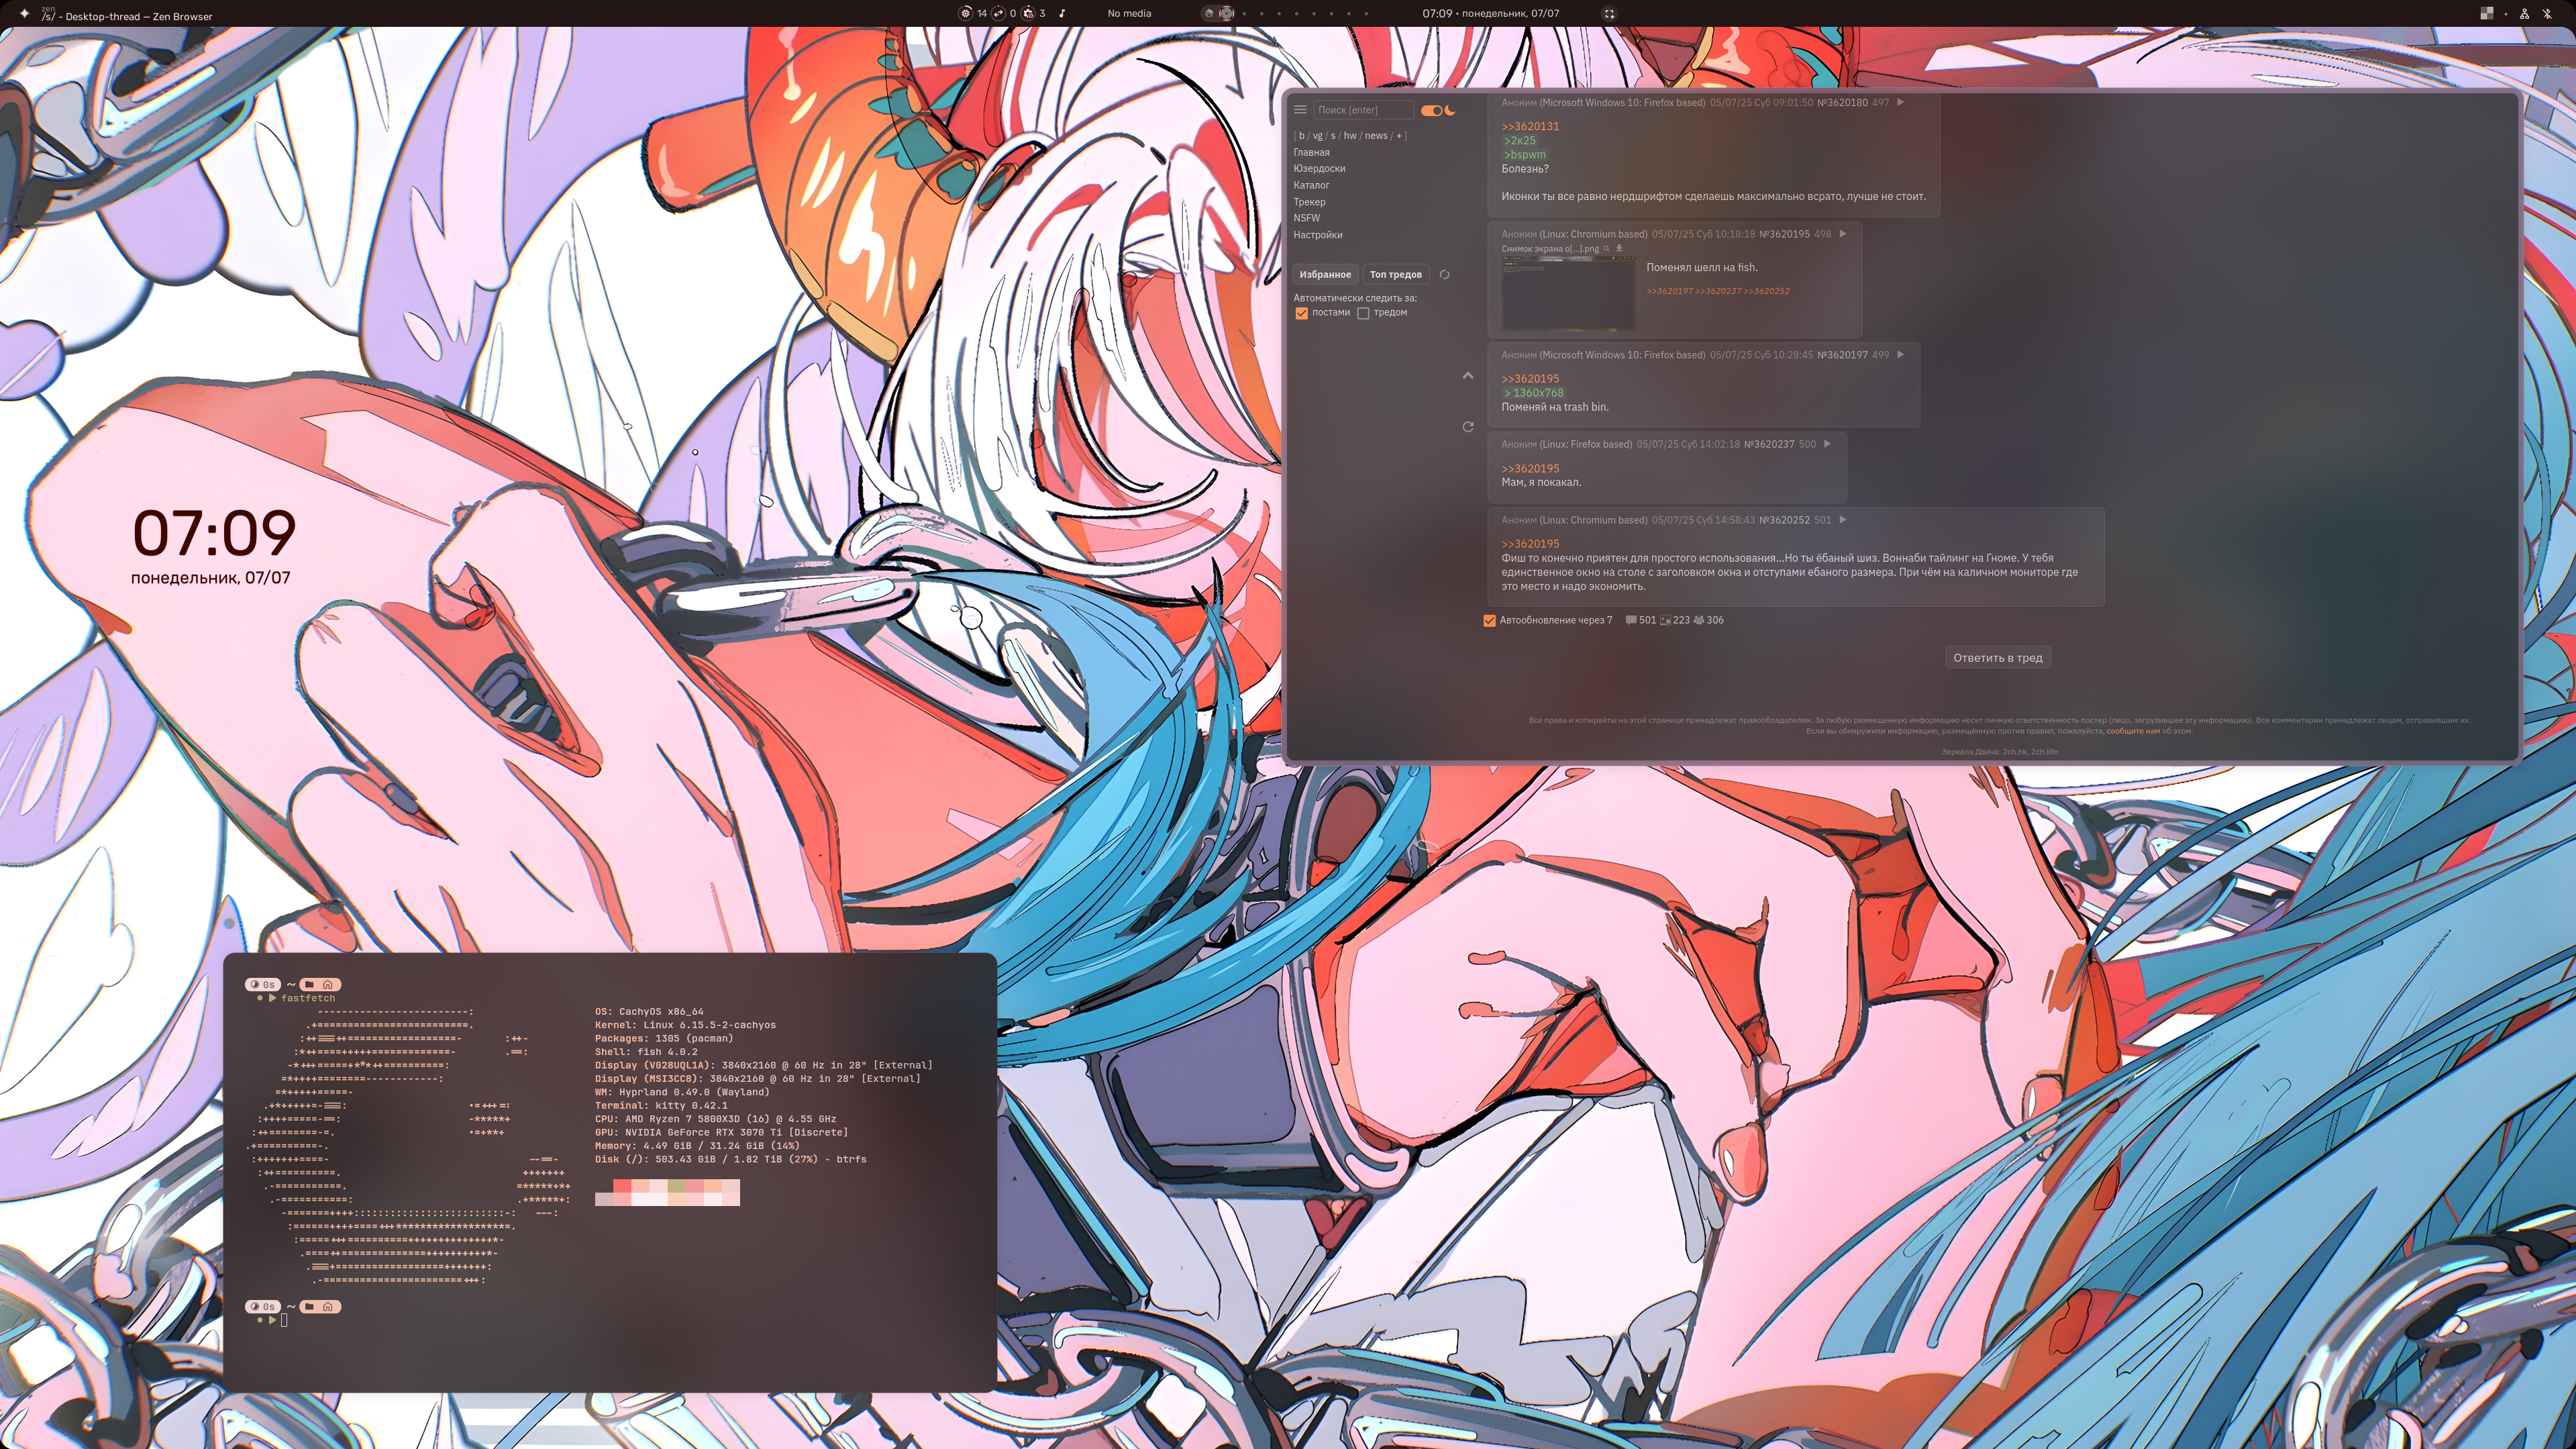The image size is (2576, 1449).
Task: Uncheck the постами auto-follow checkbox
Action: pyautogui.click(x=1301, y=313)
